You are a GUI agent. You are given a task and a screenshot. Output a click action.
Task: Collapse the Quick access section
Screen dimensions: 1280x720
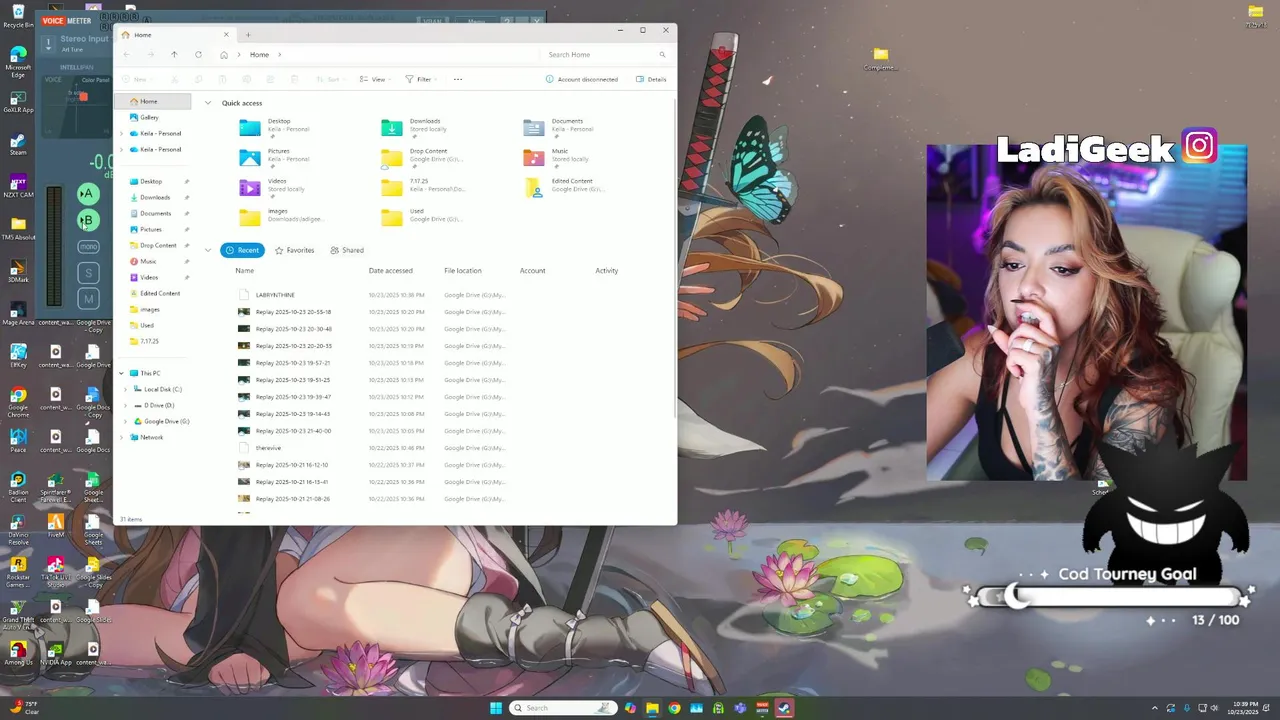click(x=208, y=103)
